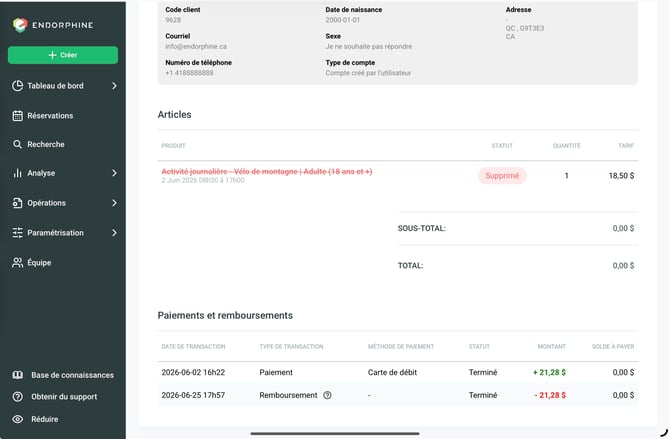Expand the Paramétrisation chevron
The width and height of the screenshot is (670, 439).
pos(114,233)
